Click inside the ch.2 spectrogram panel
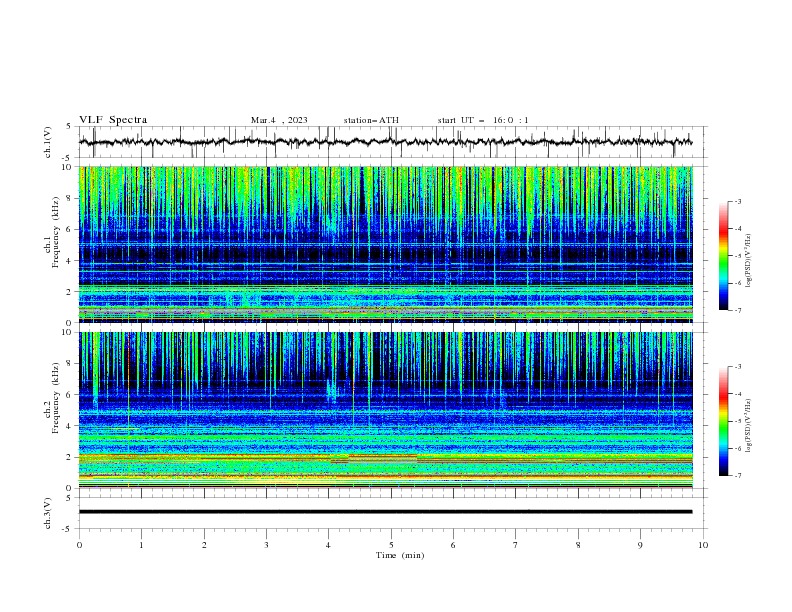Screen dimensions: 792x612 coord(385,410)
